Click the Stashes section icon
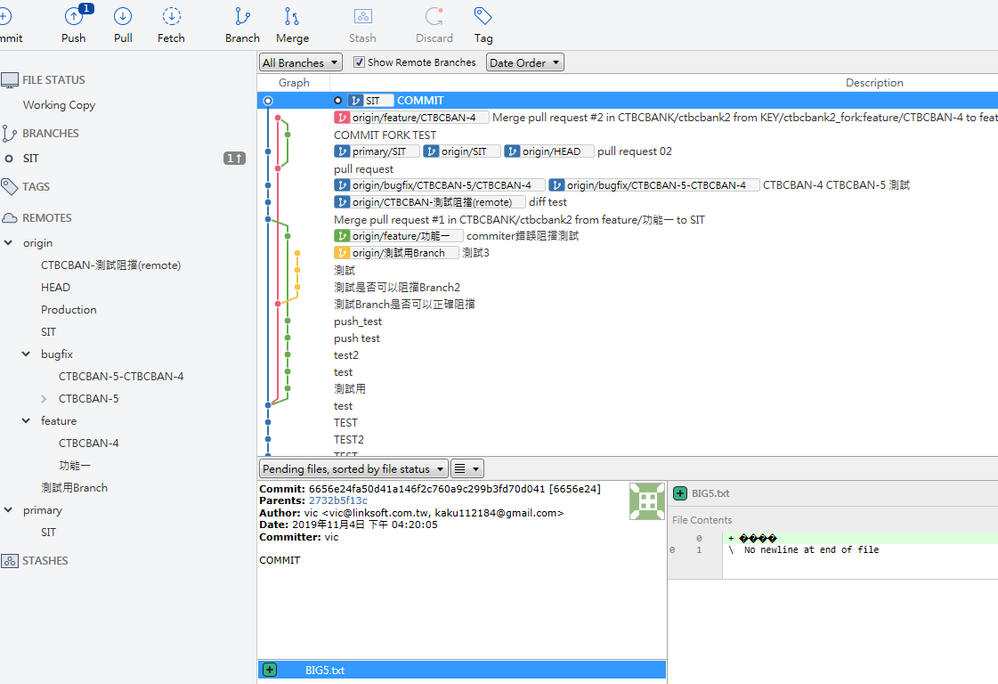This screenshot has width=998, height=684. click(x=10, y=561)
